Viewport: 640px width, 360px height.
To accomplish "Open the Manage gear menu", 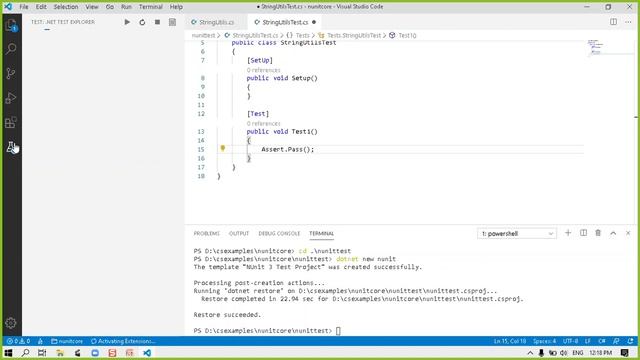I will pyautogui.click(x=11, y=323).
